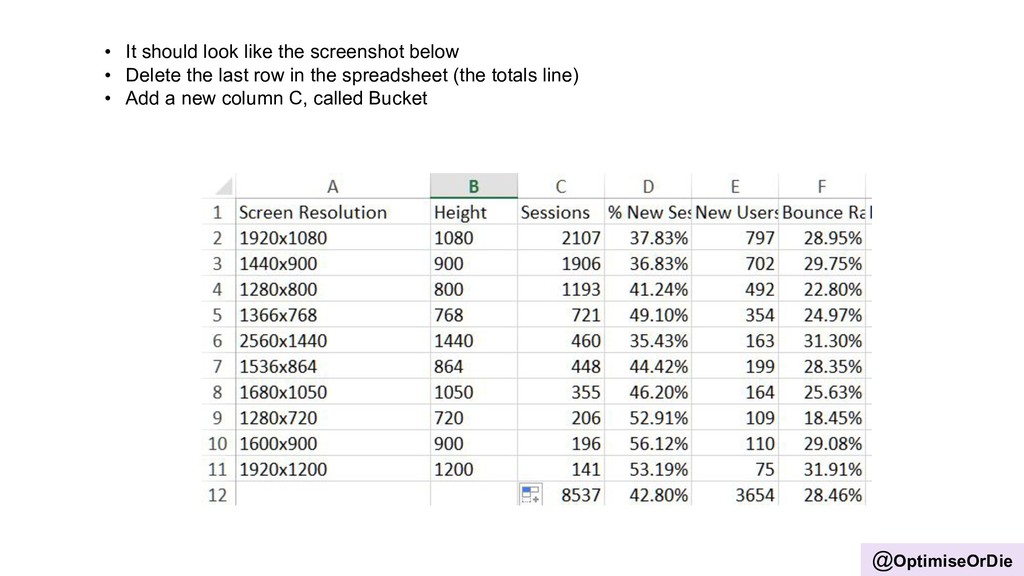The width and height of the screenshot is (1024, 576).
Task: Select row 1 header
Action: (217, 212)
